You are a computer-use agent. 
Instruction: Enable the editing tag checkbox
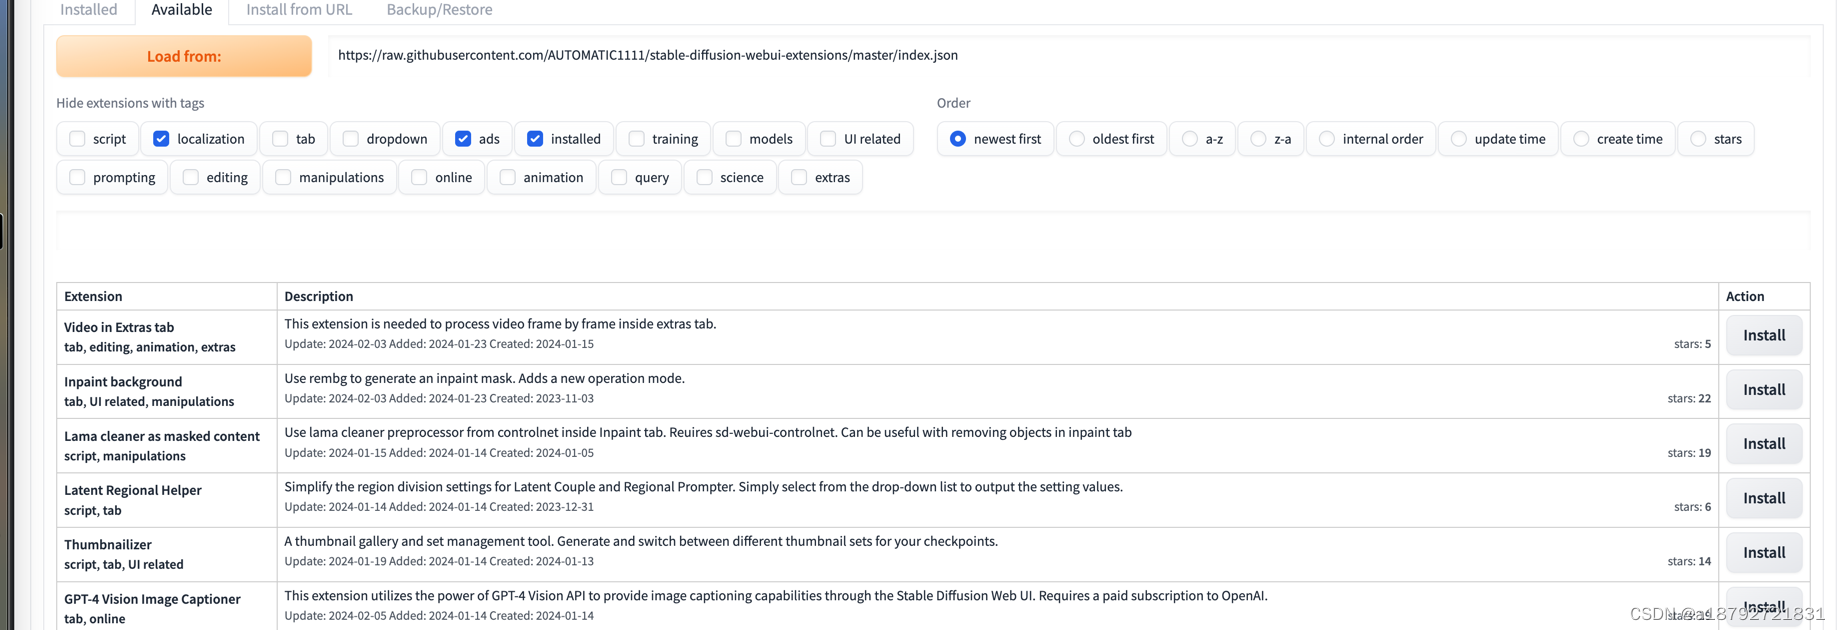pyautogui.click(x=191, y=178)
